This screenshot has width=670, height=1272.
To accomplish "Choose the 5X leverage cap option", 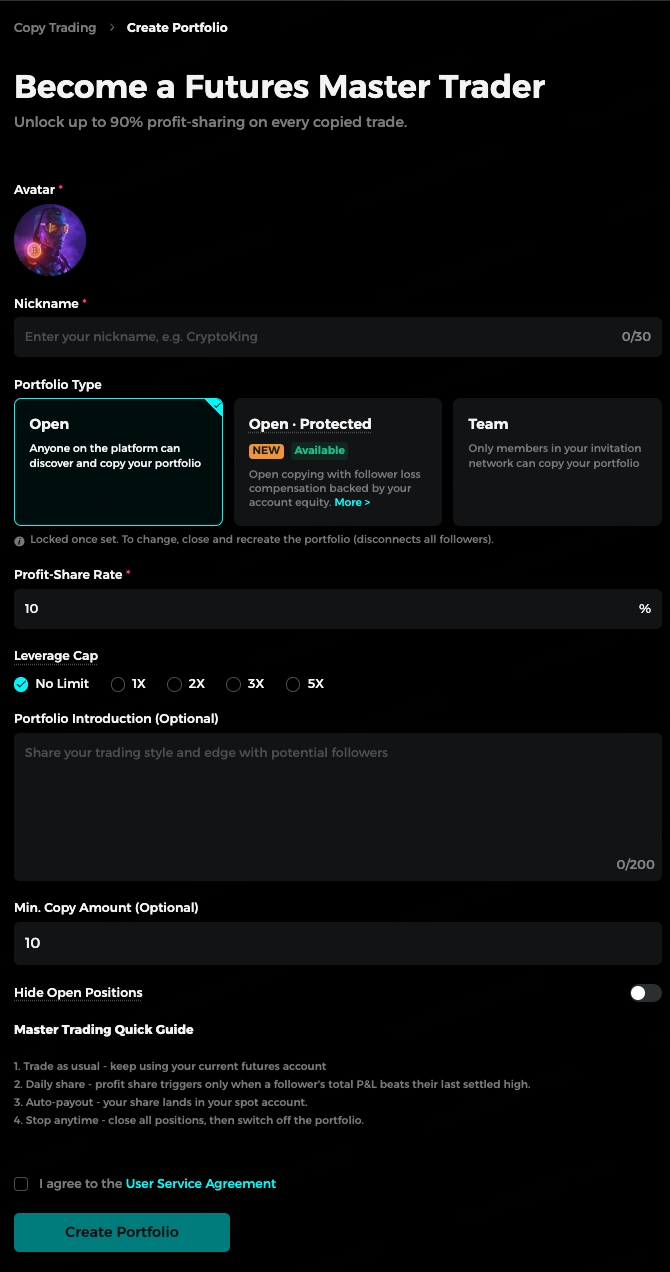I will [x=305, y=684].
